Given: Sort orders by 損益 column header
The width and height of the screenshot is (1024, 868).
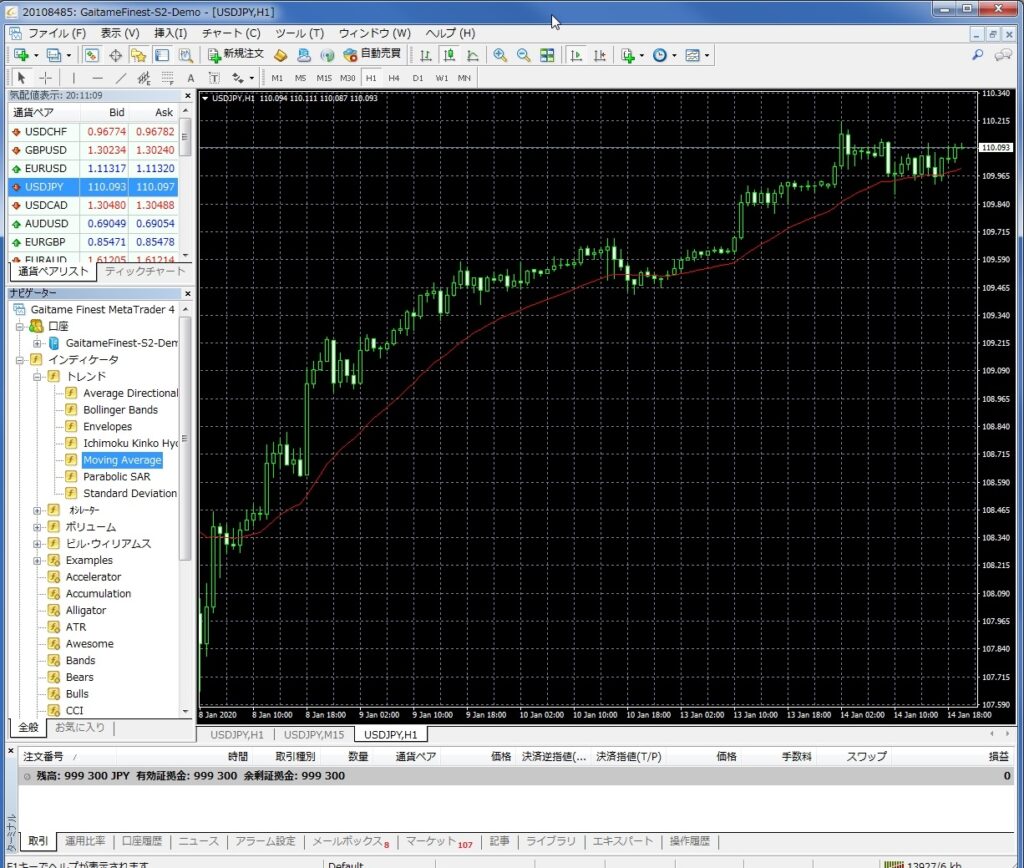Looking at the screenshot, I should pyautogui.click(x=999, y=756).
